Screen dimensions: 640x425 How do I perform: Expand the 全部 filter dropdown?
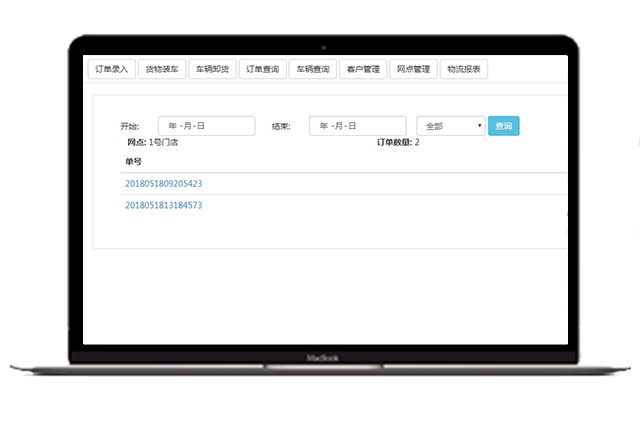[x=448, y=126]
